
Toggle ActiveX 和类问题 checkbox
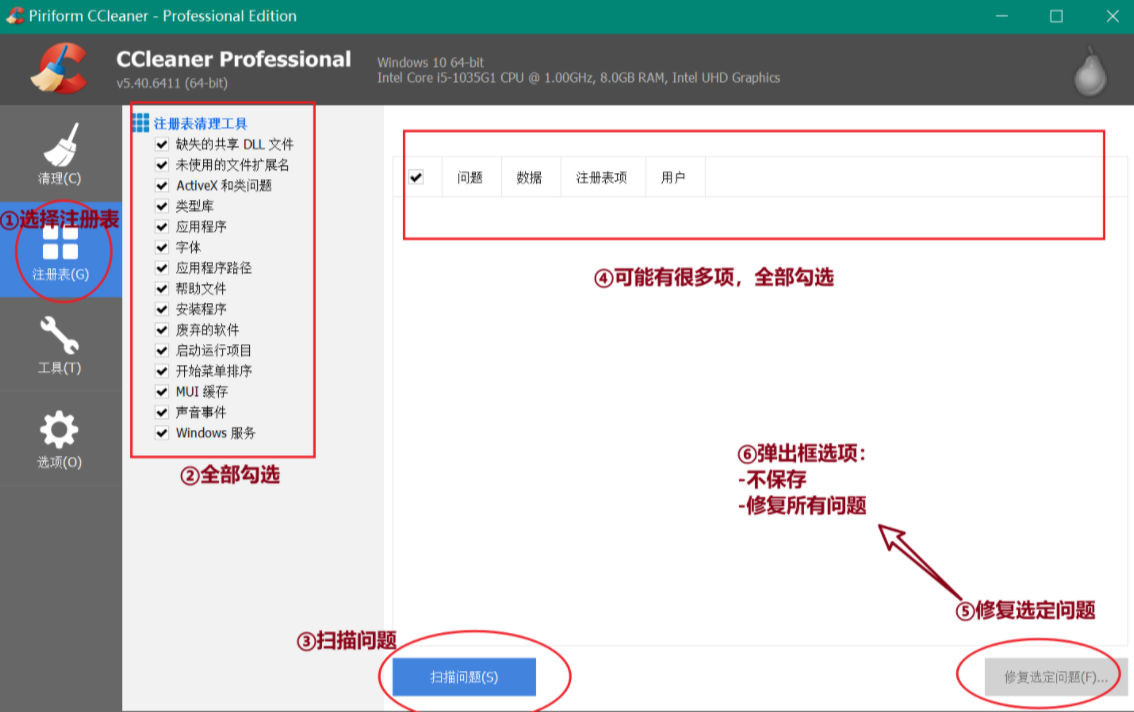[x=162, y=185]
